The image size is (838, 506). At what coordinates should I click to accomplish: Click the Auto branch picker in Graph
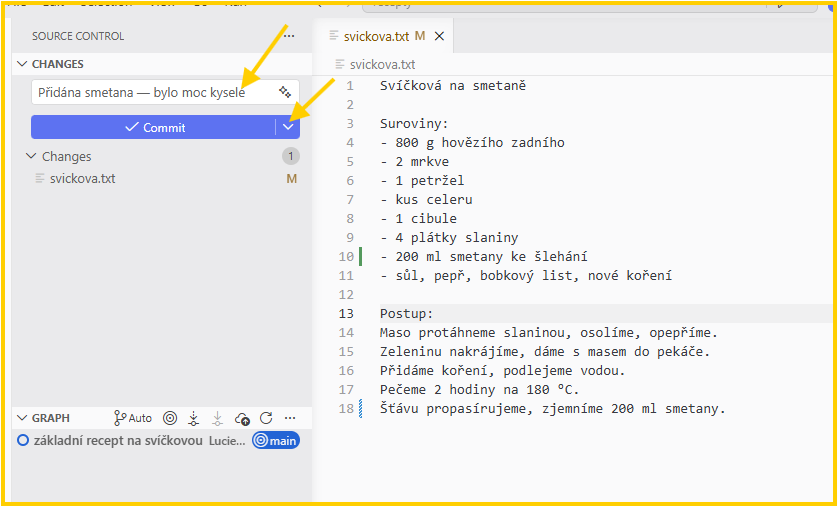133,418
